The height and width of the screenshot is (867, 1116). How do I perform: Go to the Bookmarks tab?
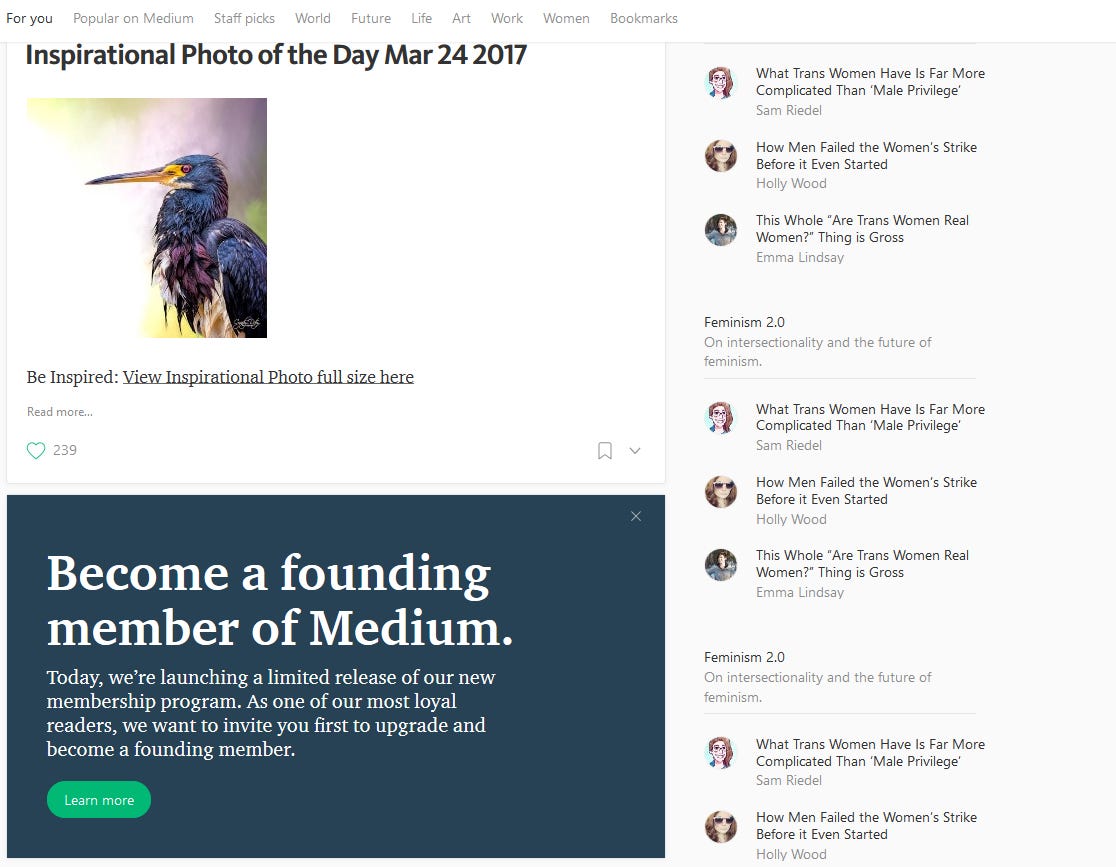tap(643, 19)
